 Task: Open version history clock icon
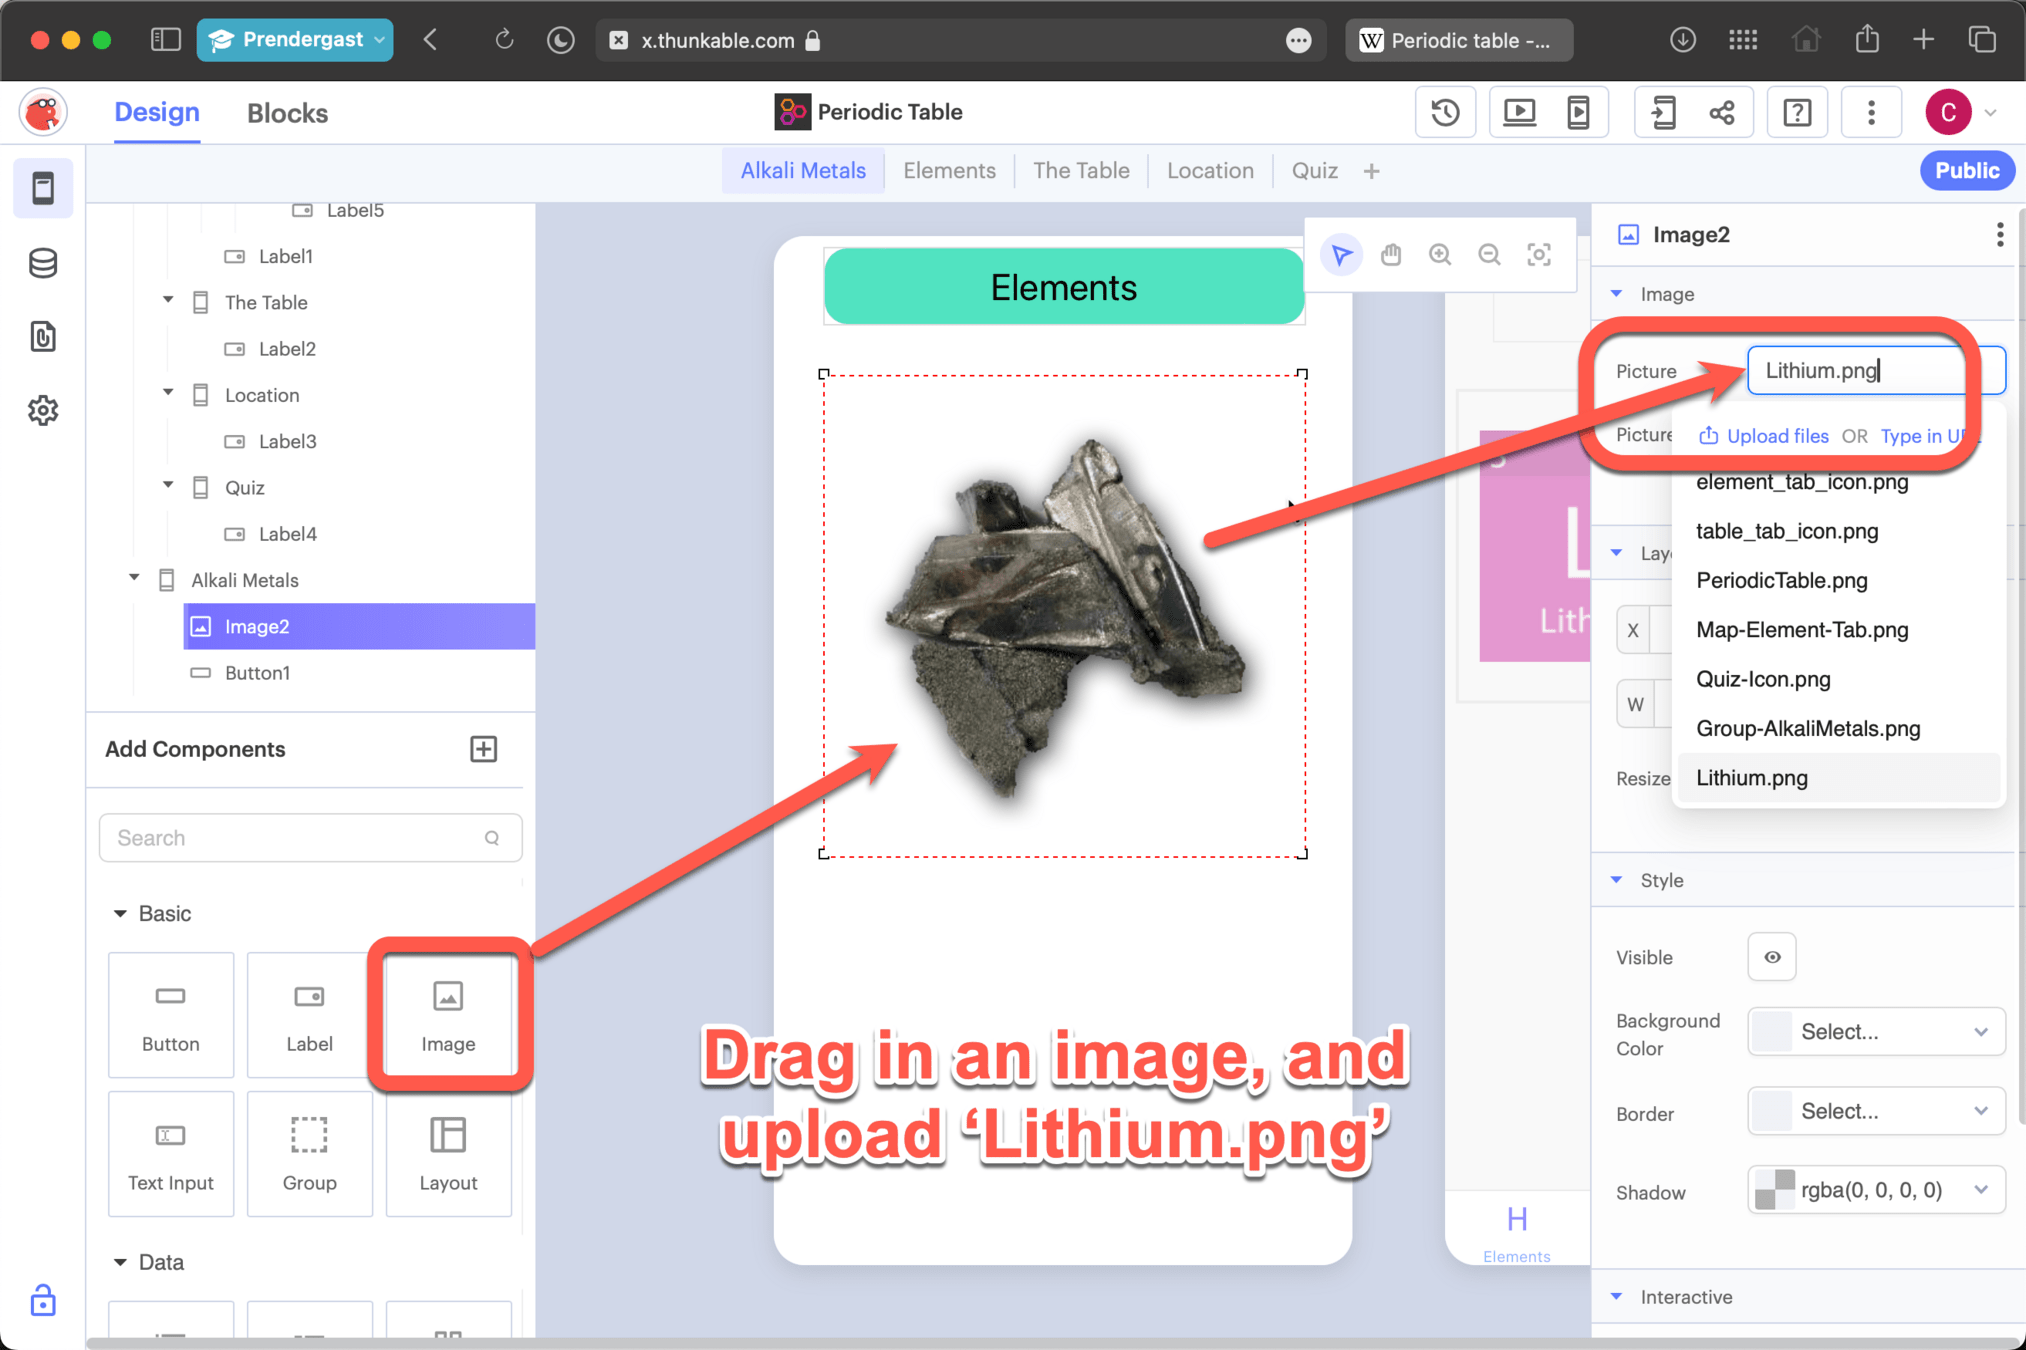[x=1445, y=112]
